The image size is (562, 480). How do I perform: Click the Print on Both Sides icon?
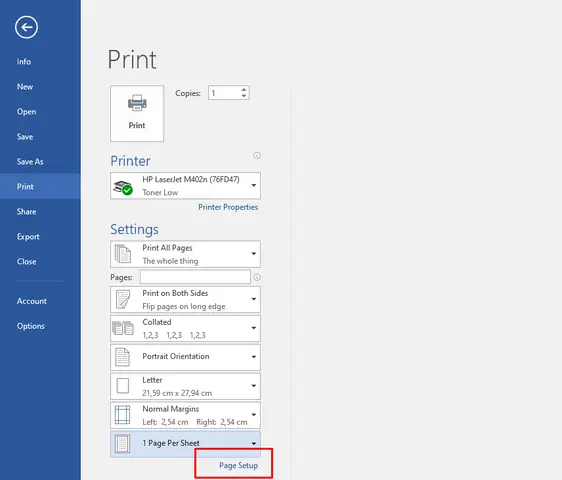click(123, 299)
